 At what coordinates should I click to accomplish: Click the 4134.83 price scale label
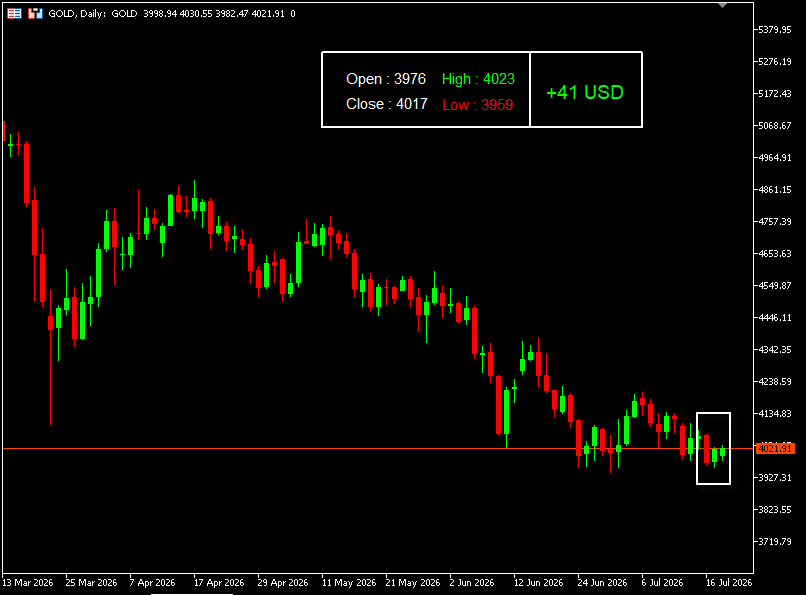click(775, 414)
